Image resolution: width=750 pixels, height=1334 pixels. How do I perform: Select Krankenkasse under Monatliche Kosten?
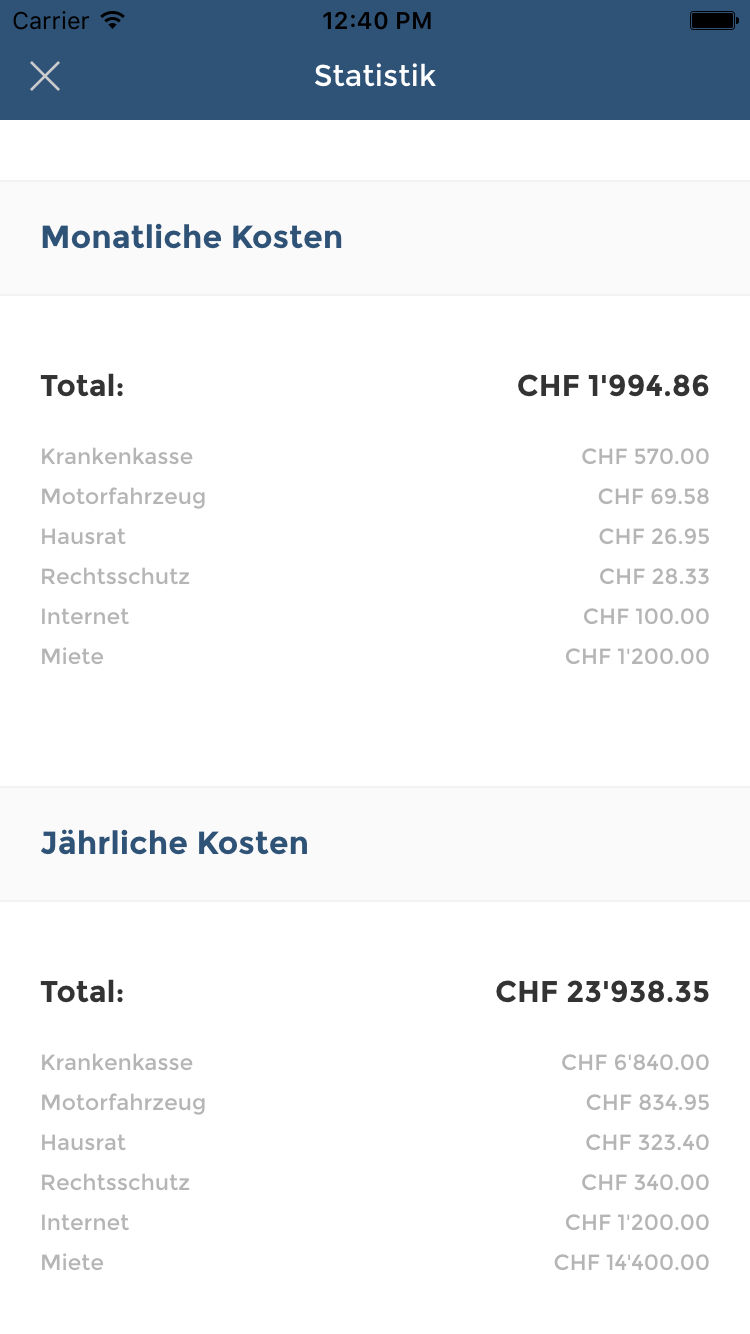point(116,457)
